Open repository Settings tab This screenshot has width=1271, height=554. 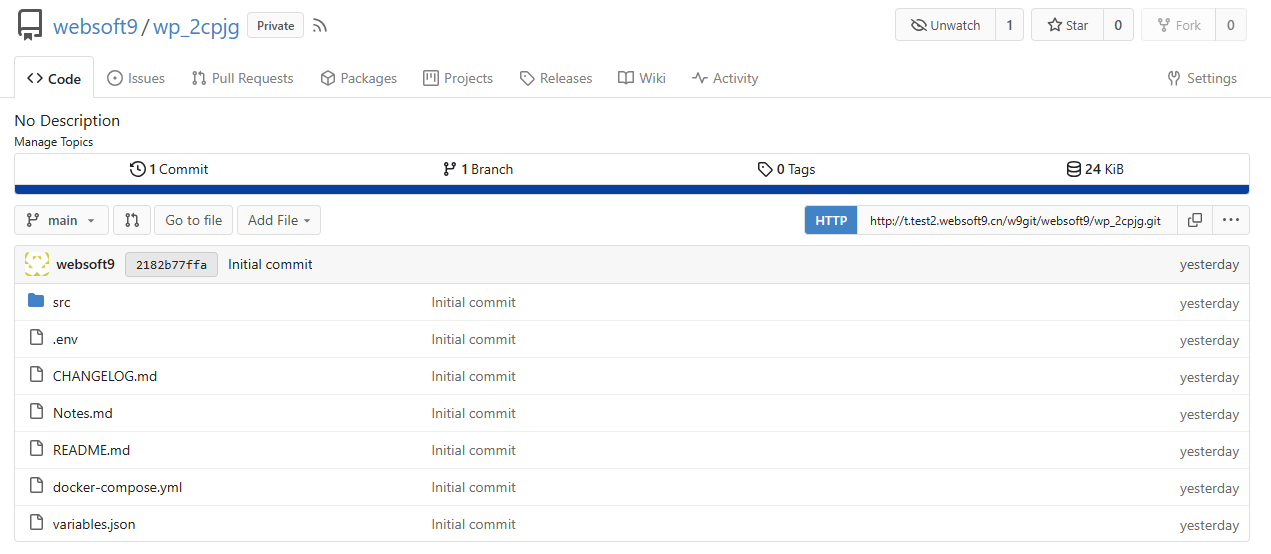point(1202,78)
